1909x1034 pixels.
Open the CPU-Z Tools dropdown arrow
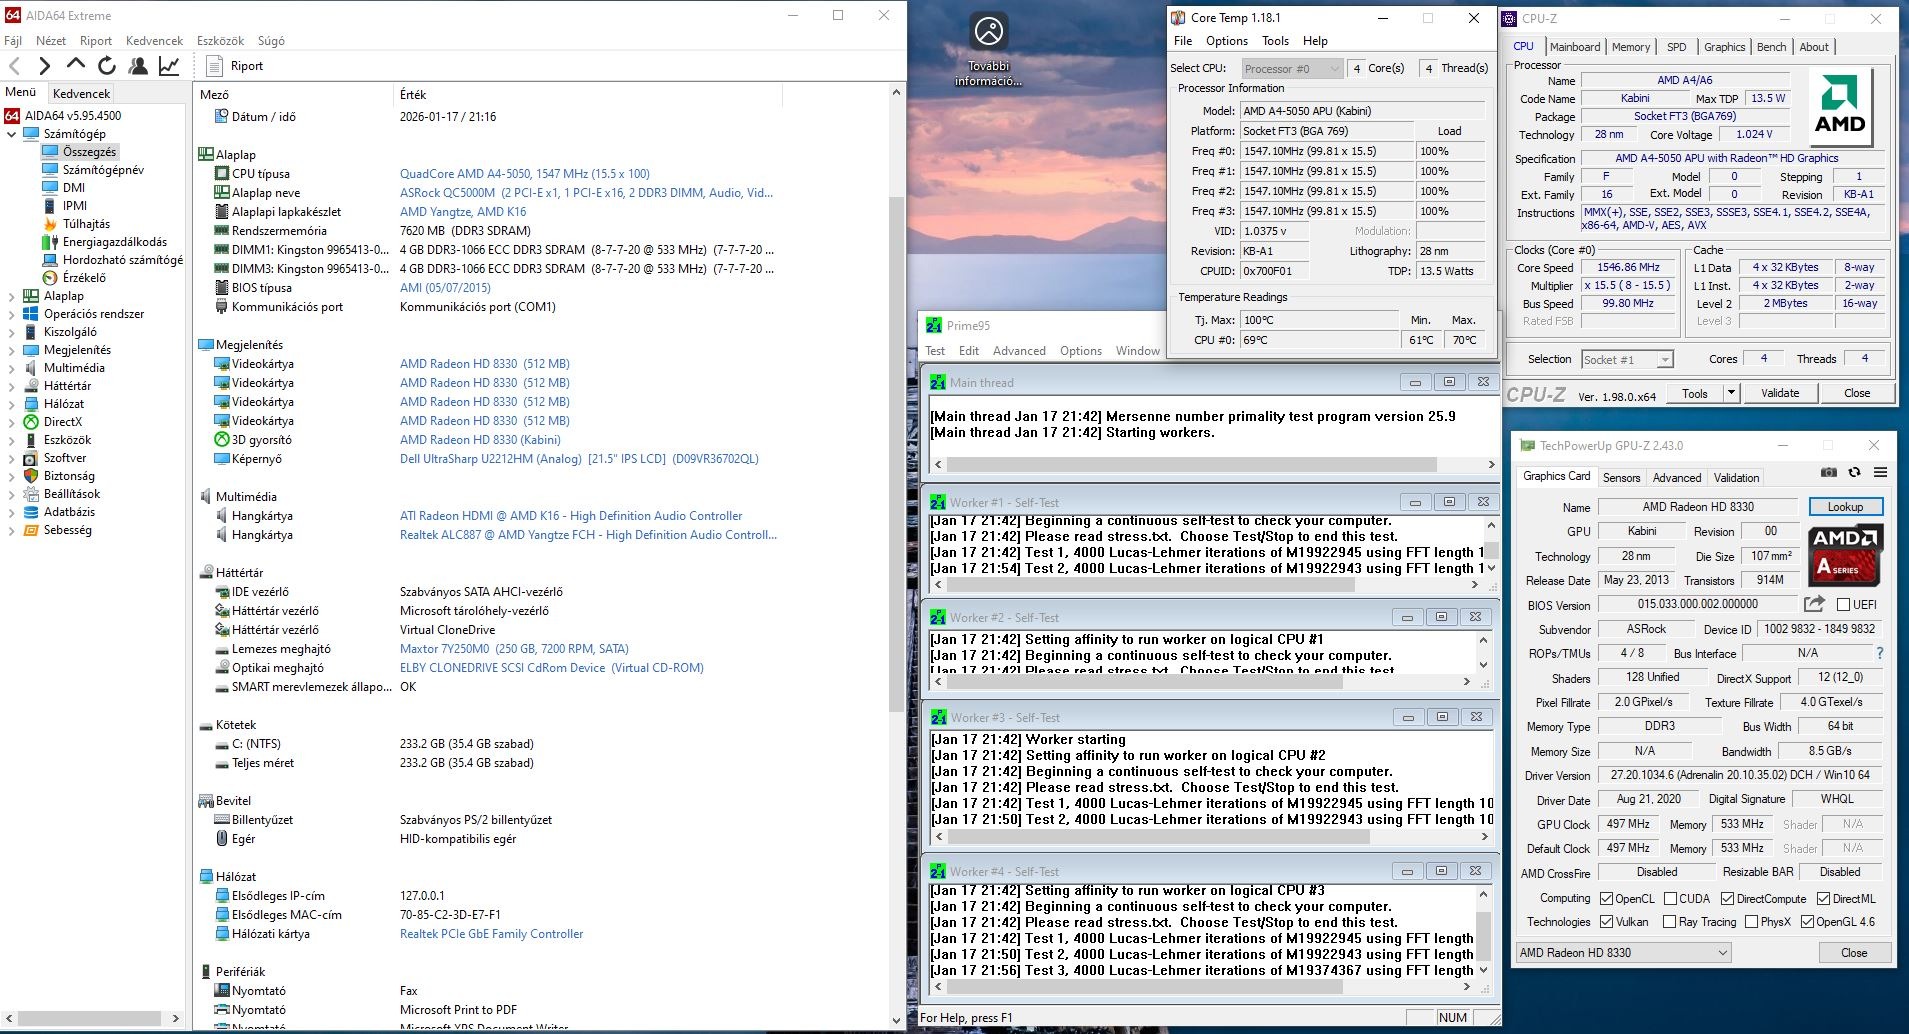[x=1731, y=393]
